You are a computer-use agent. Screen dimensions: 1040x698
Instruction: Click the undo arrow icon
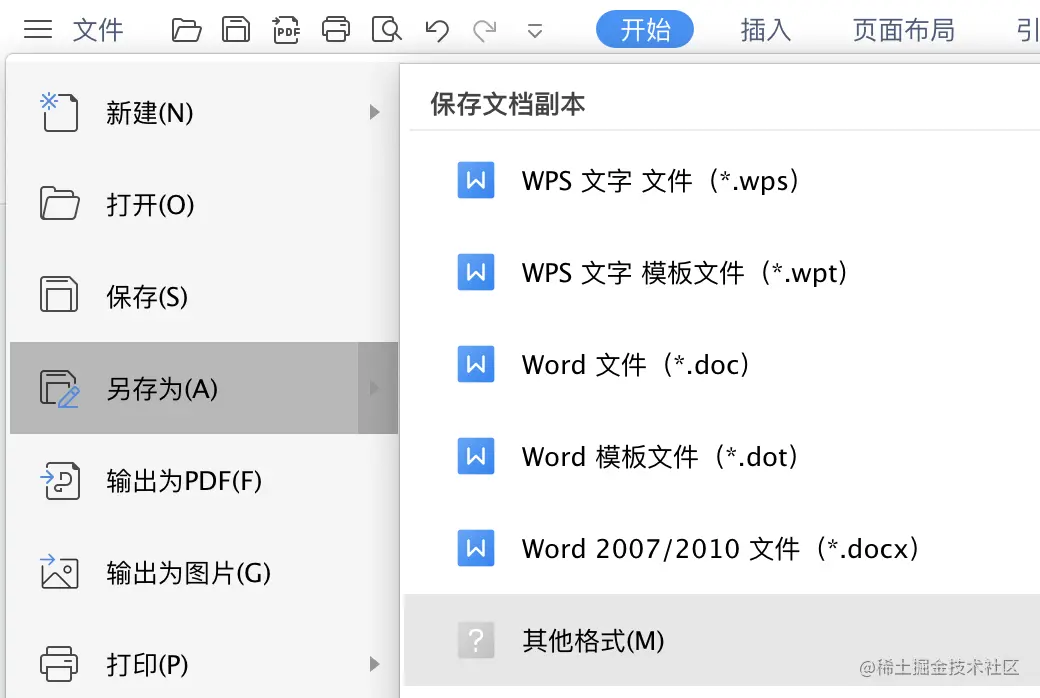point(436,31)
